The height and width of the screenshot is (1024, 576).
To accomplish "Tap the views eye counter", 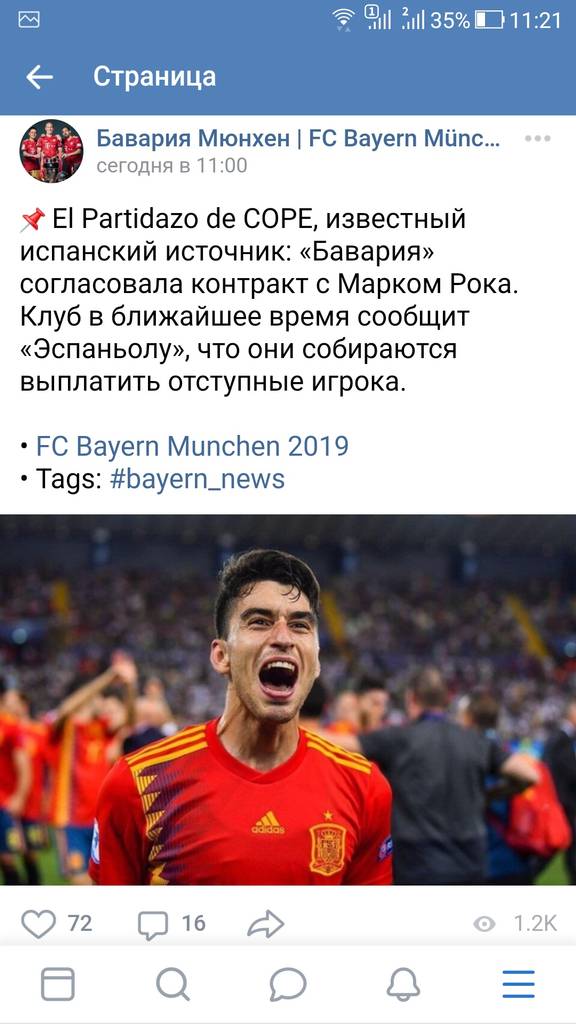I will [x=515, y=923].
